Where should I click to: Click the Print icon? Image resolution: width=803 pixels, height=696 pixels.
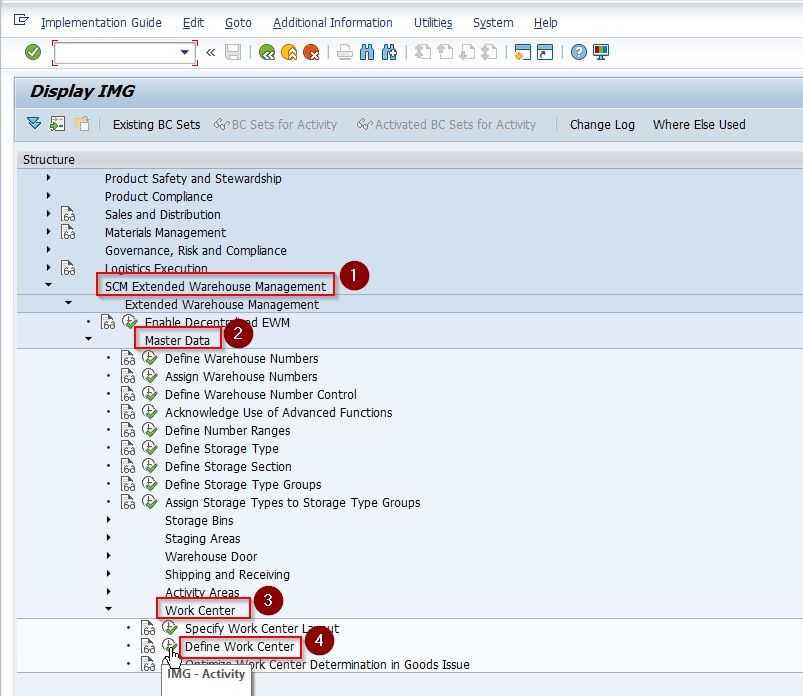(345, 52)
